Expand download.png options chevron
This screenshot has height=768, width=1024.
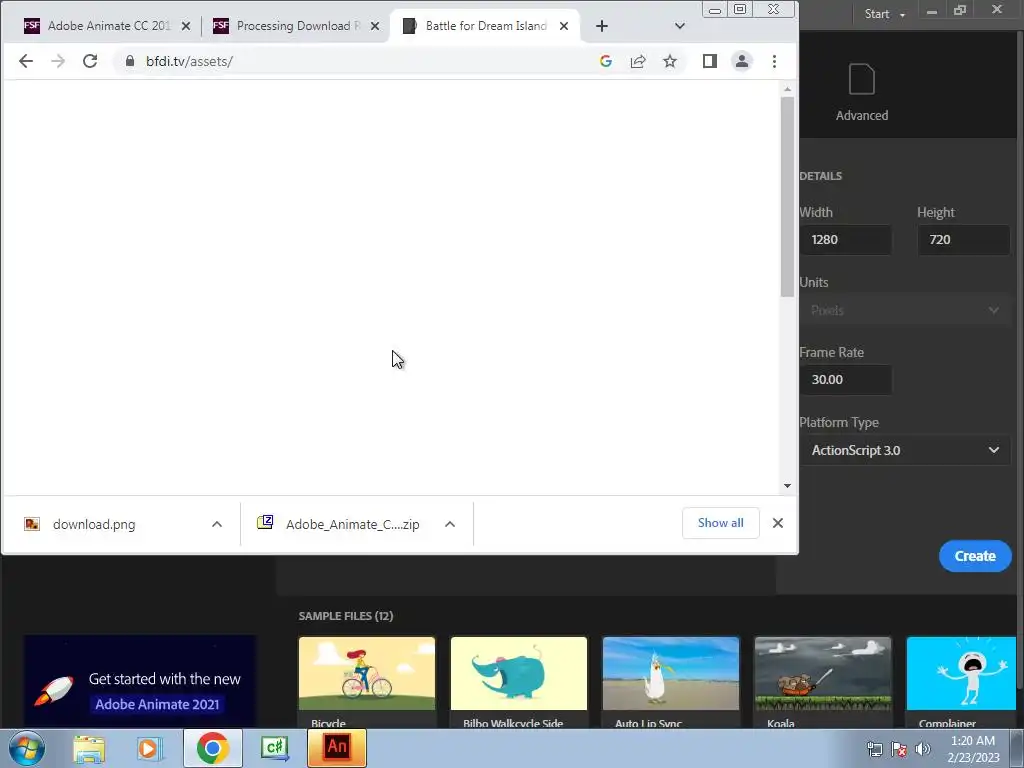coord(217,524)
